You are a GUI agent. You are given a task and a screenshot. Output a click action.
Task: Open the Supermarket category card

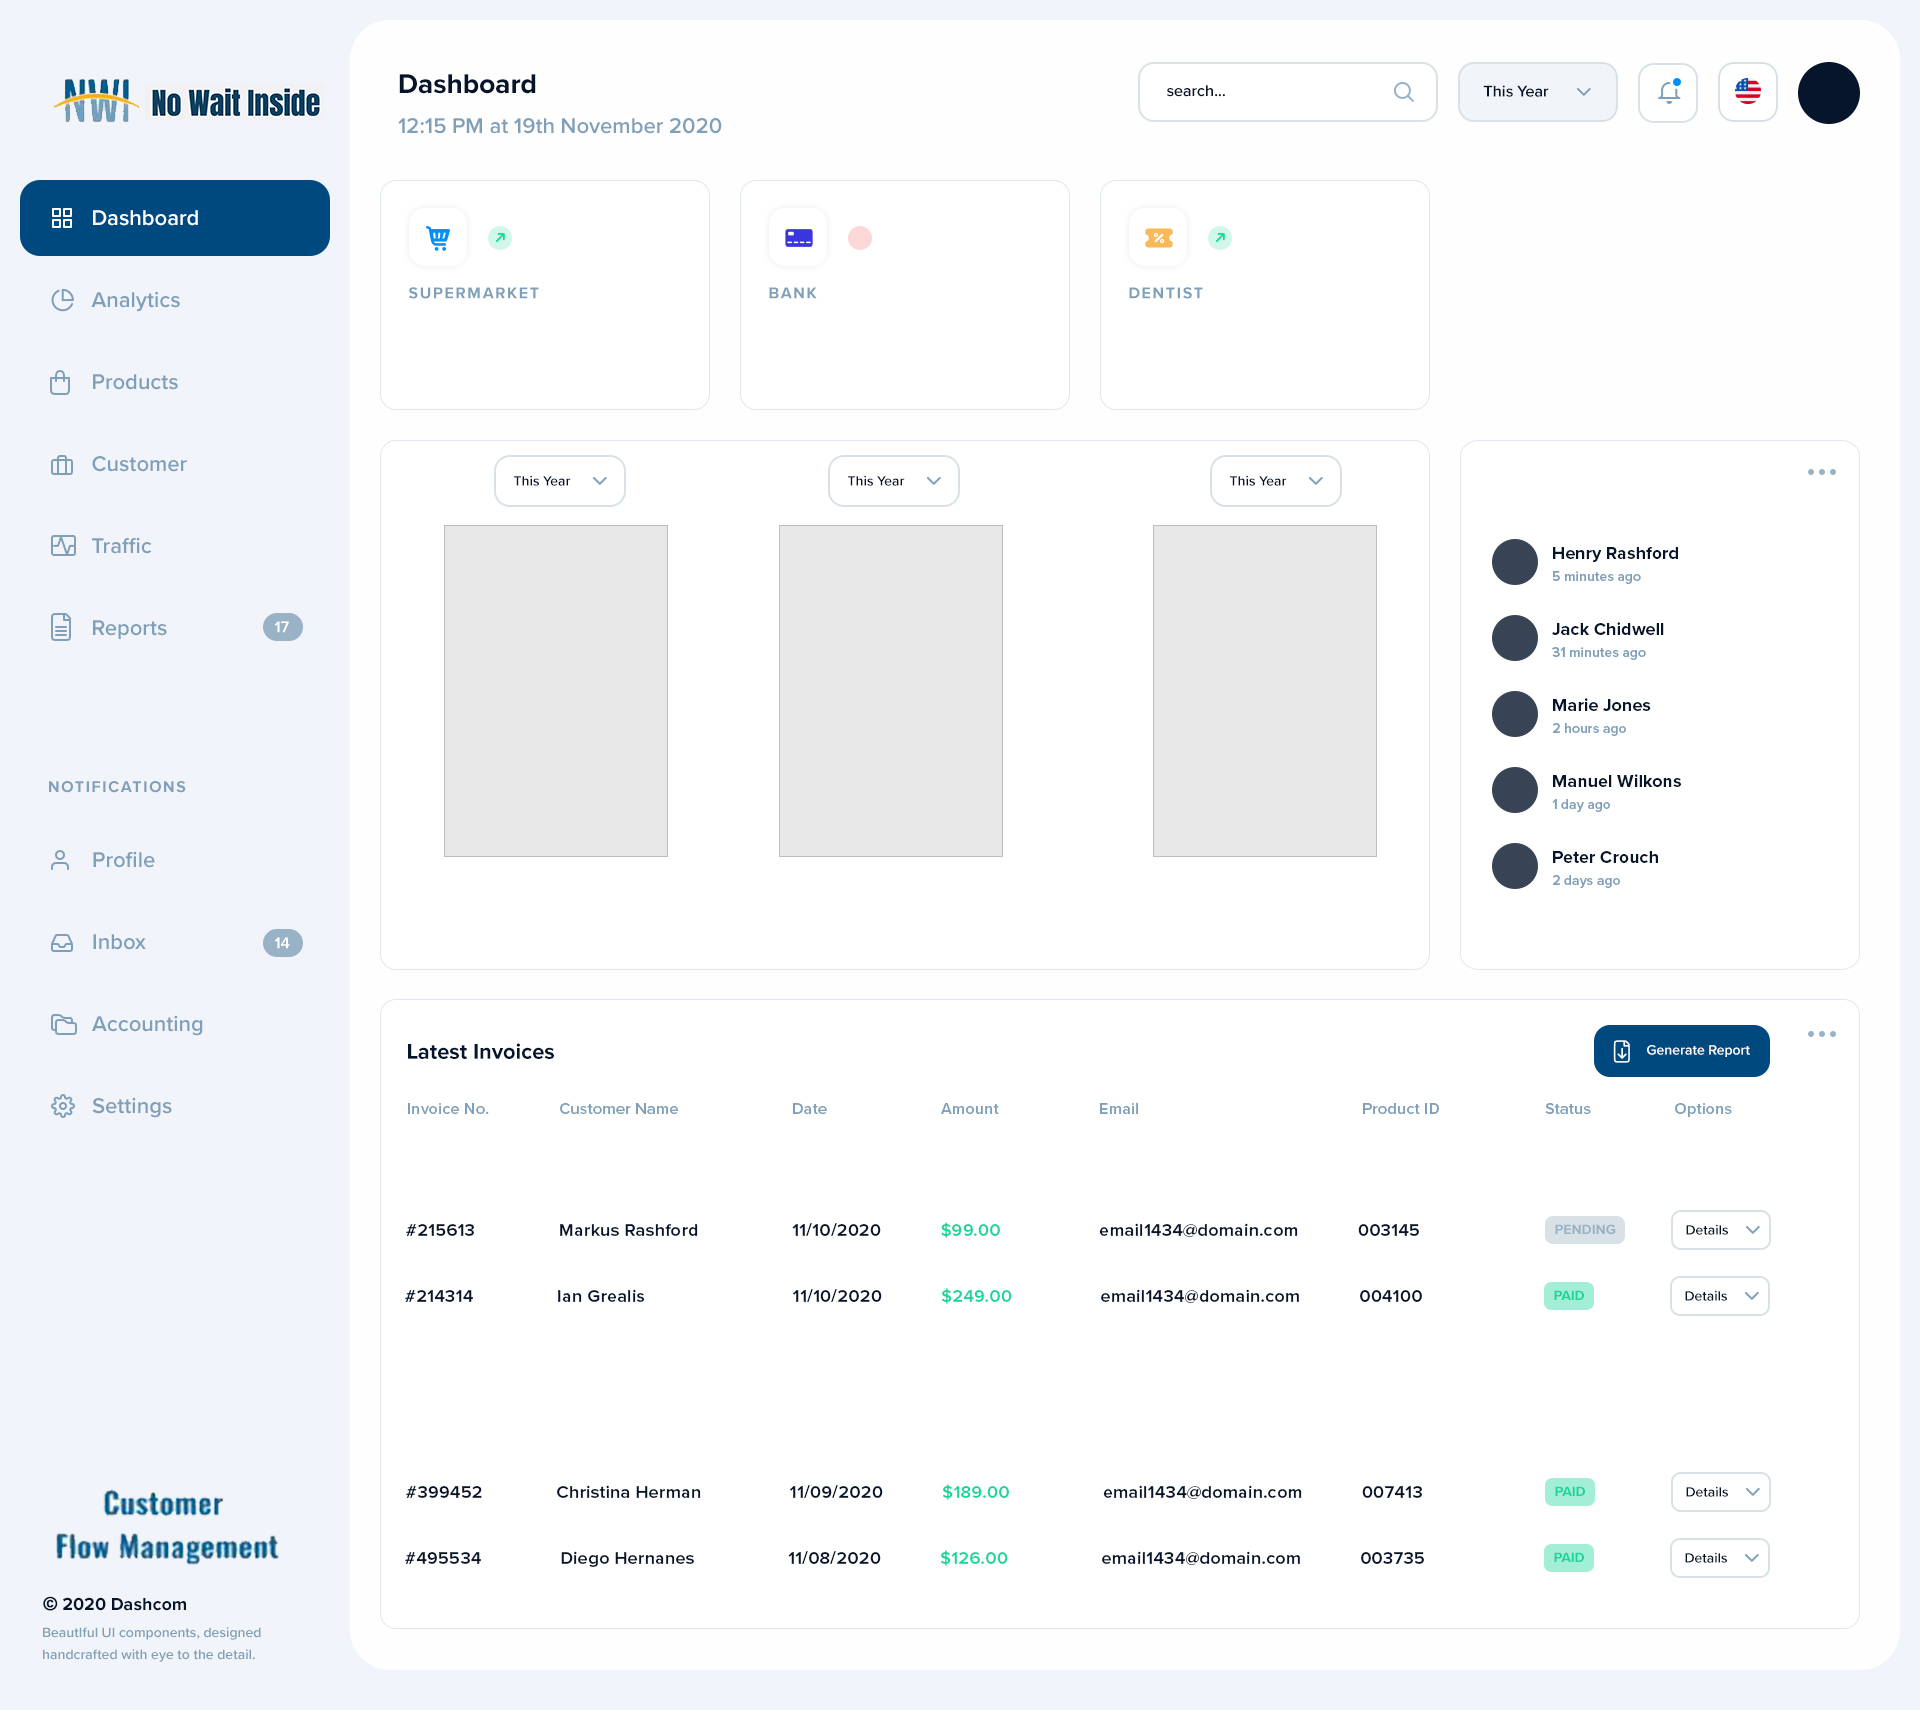[x=545, y=295]
